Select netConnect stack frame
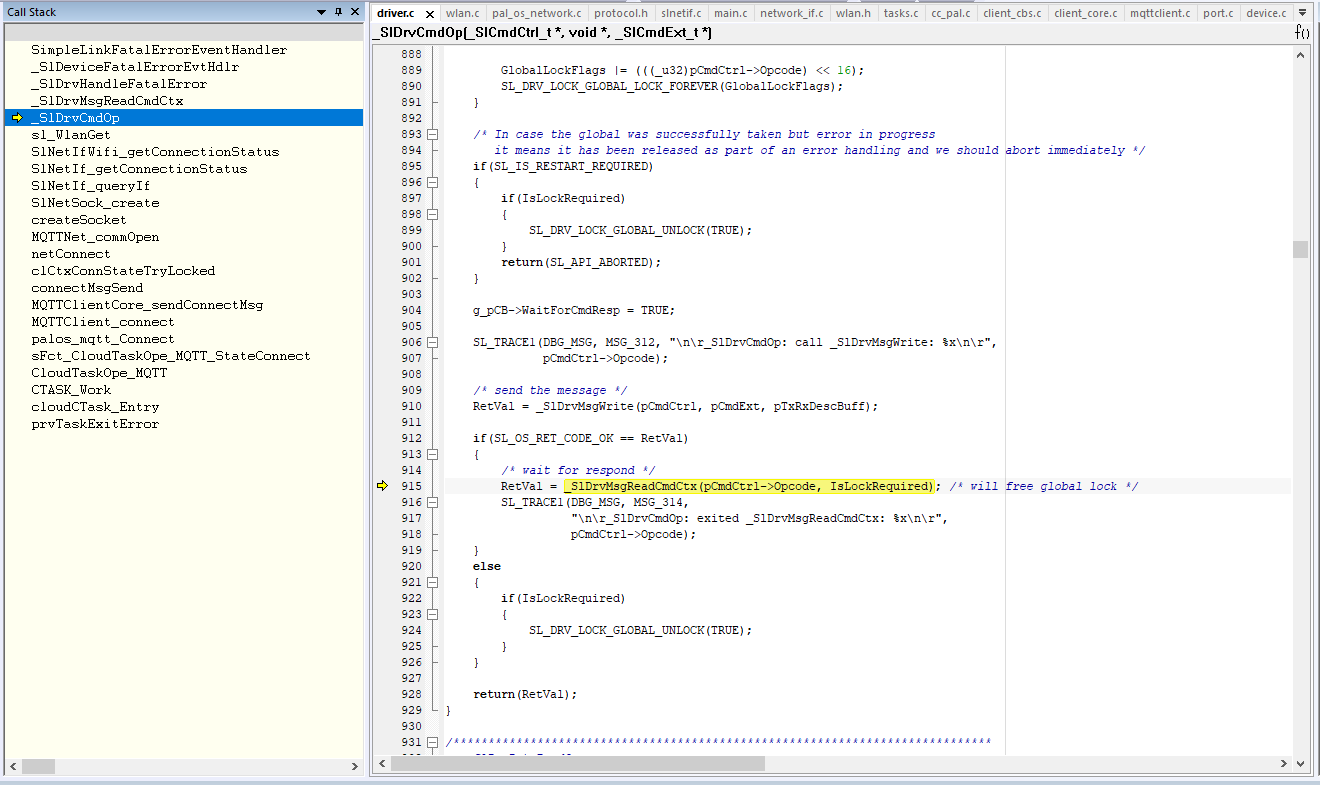 point(71,254)
